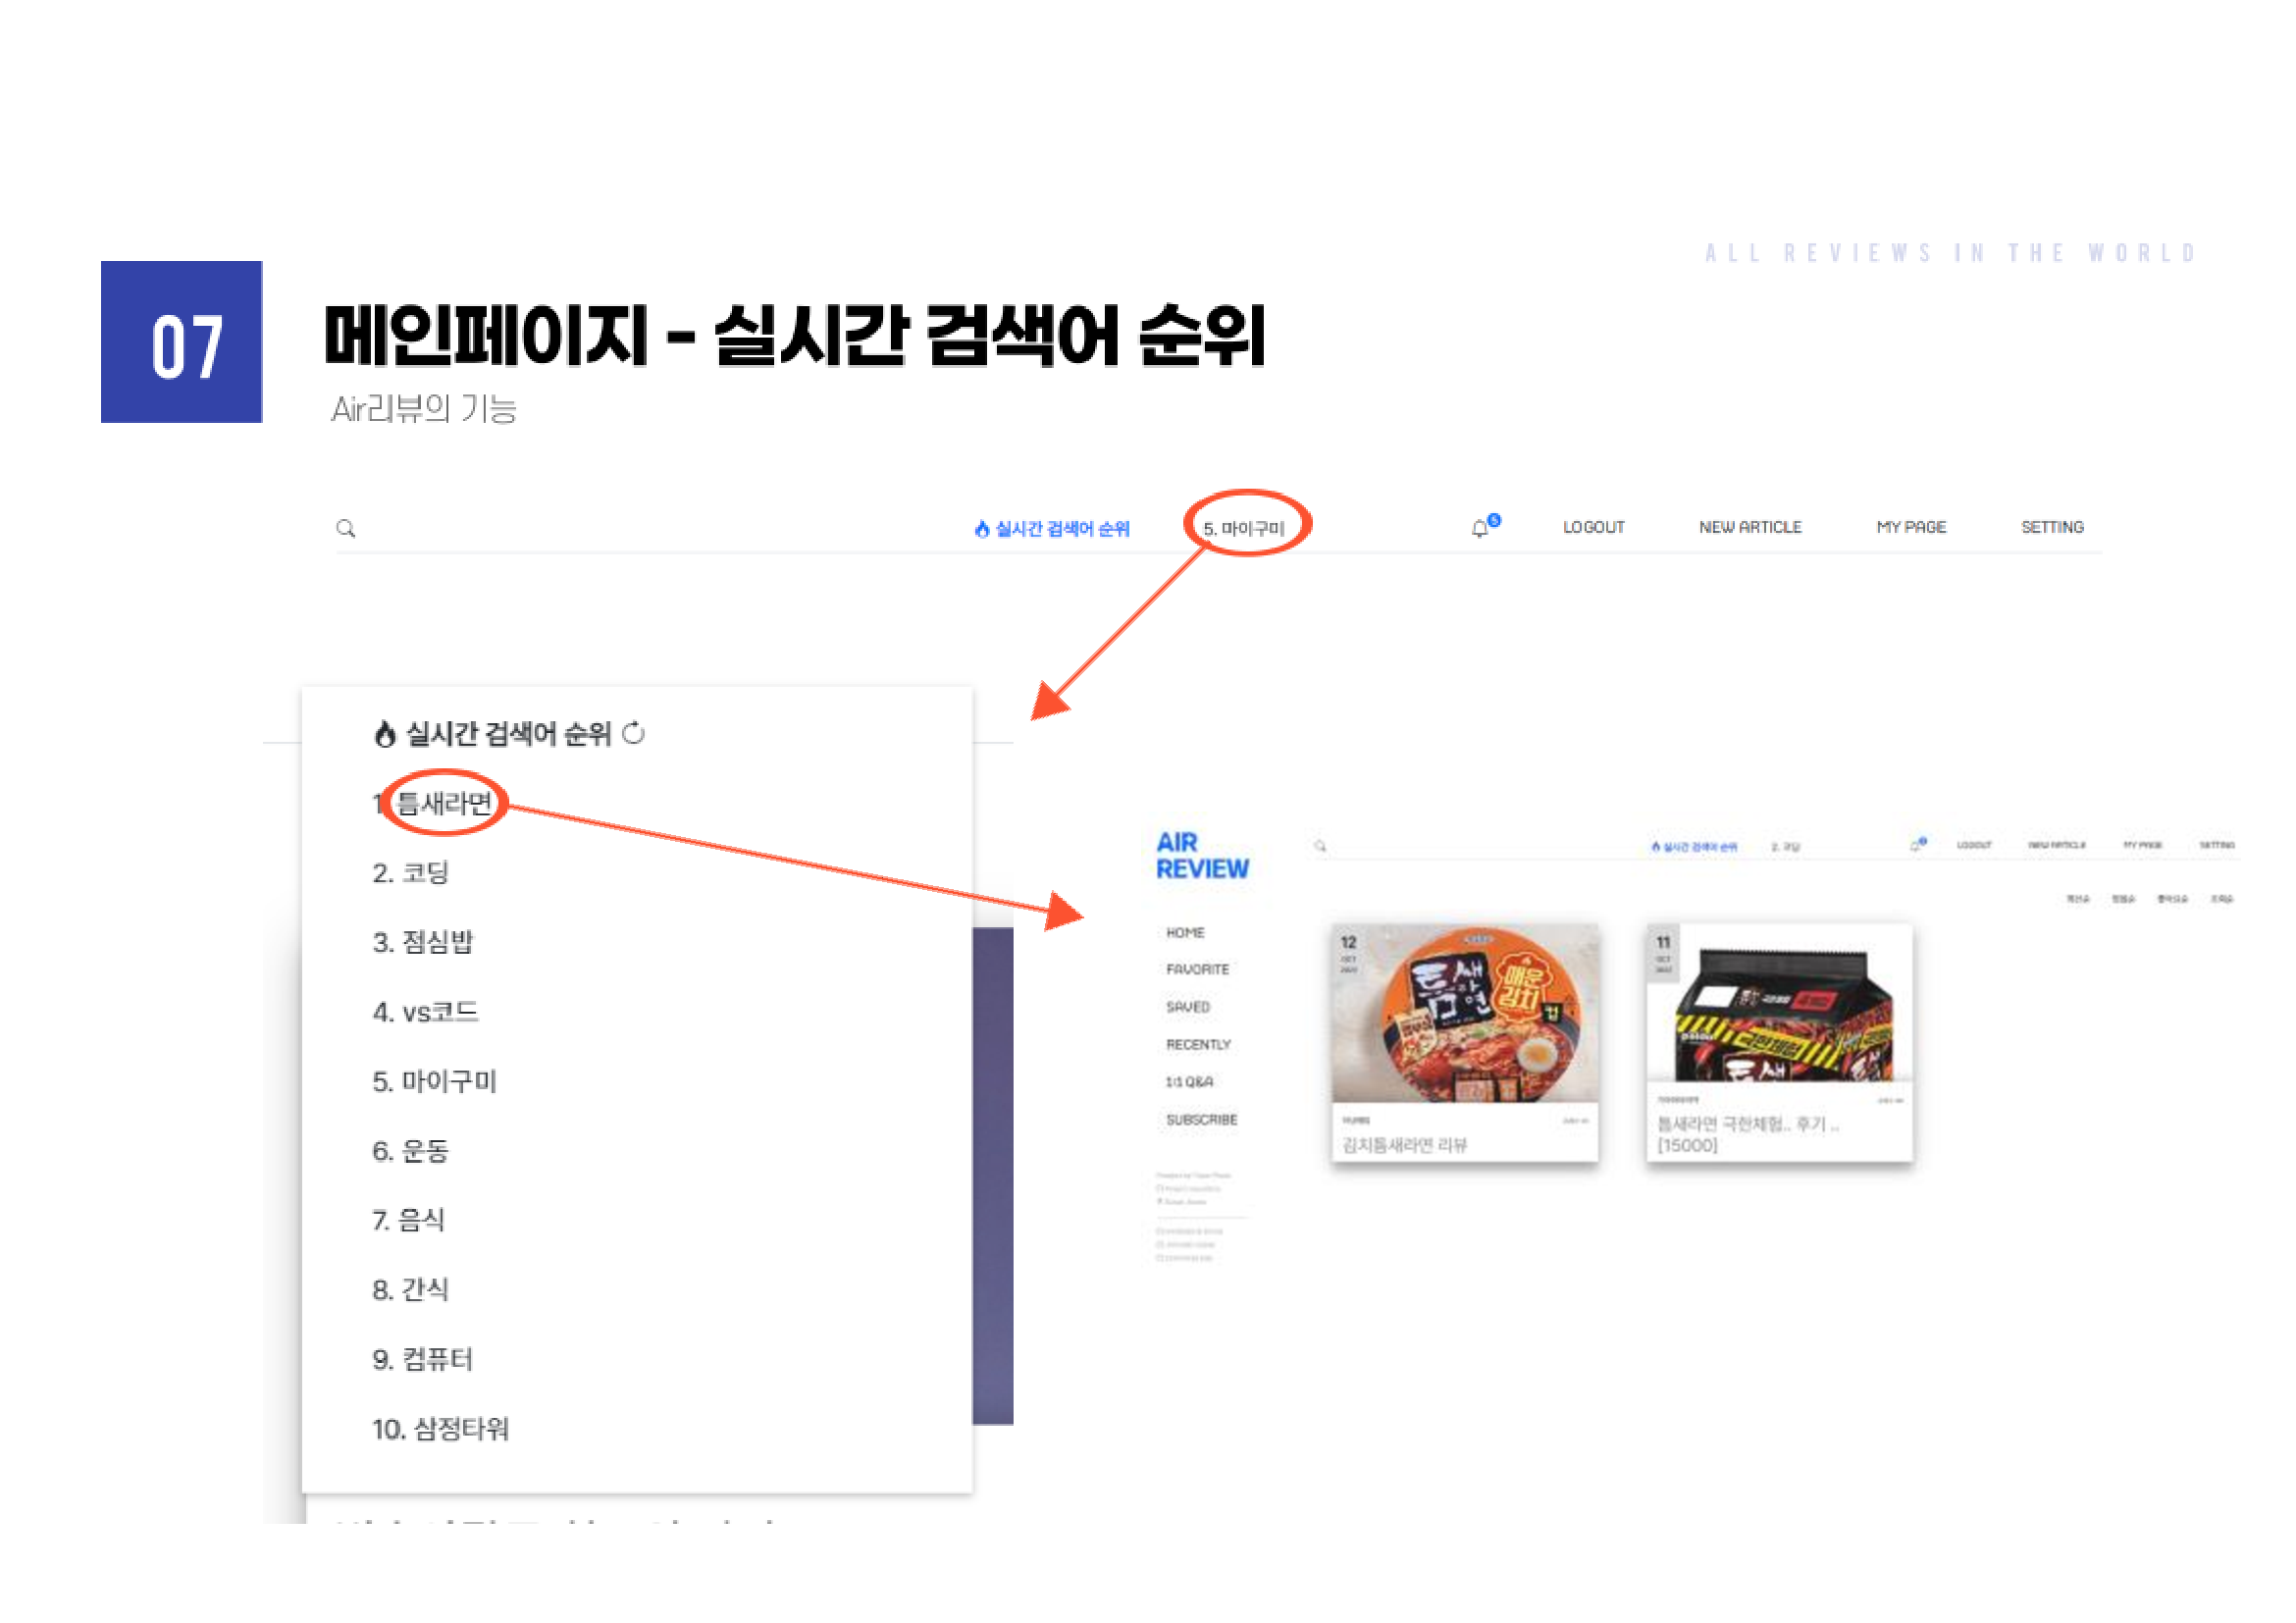Expand the rotating keyword 5. 마이구미

pyautogui.click(x=1244, y=528)
